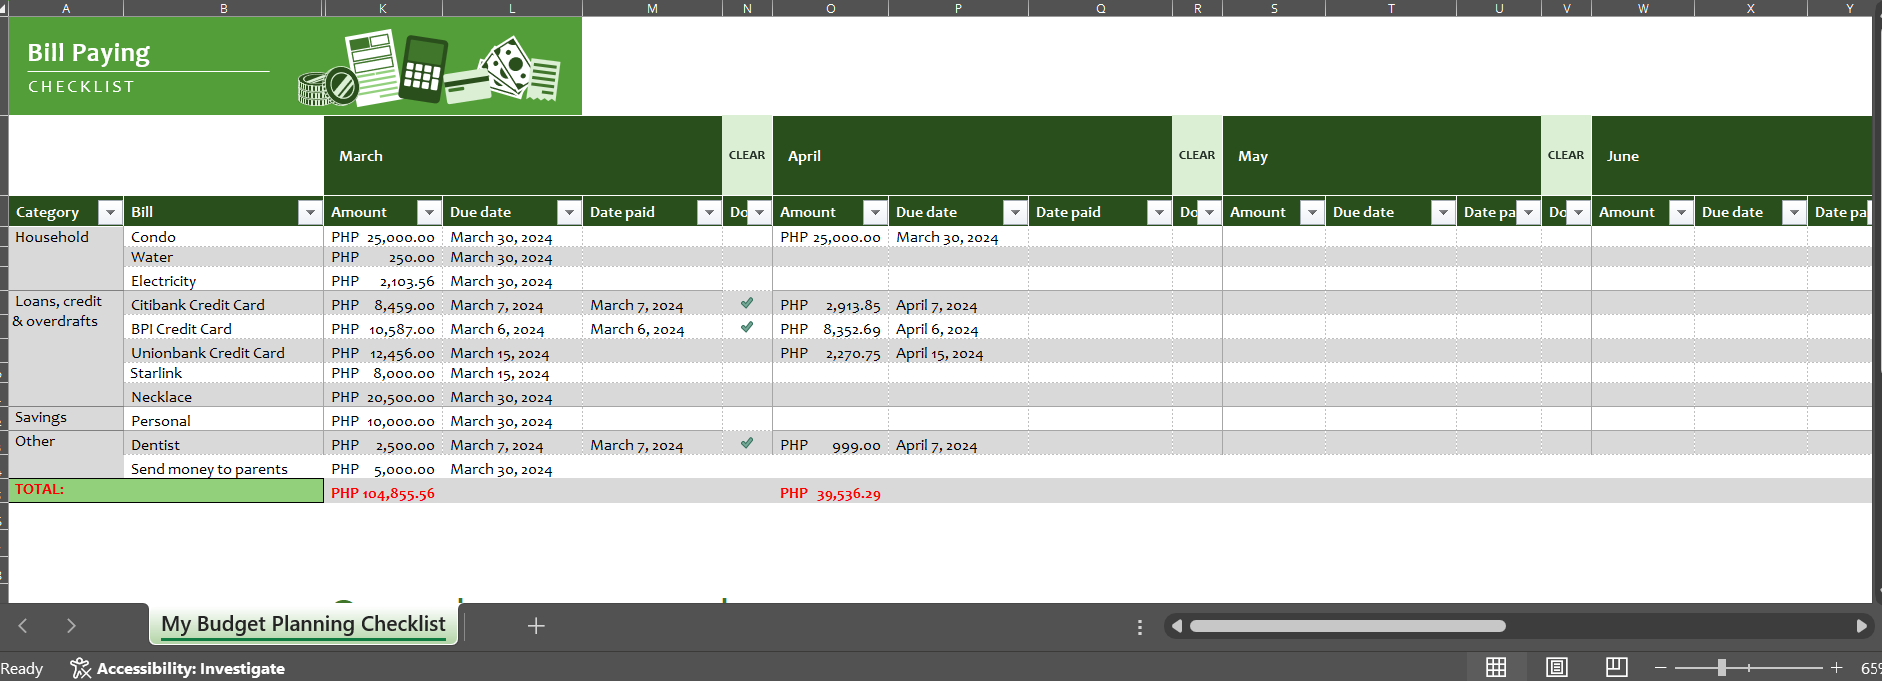This screenshot has height=681, width=1882.
Task: Select the Household category cell
Action: coord(66,258)
